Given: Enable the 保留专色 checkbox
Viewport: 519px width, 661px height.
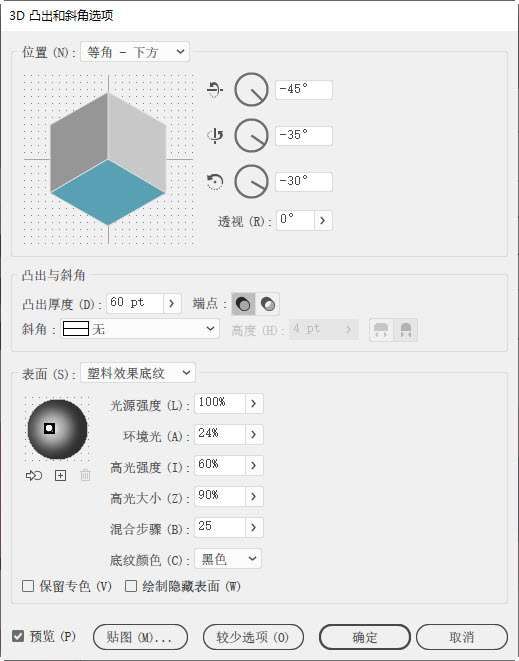Looking at the screenshot, I should [x=28, y=586].
